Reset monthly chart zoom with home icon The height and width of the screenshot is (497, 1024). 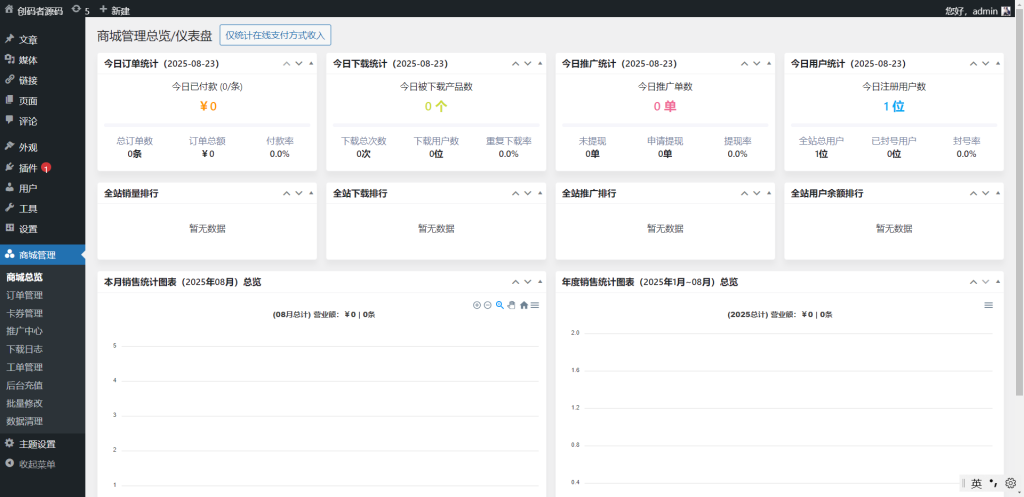pyautogui.click(x=523, y=305)
